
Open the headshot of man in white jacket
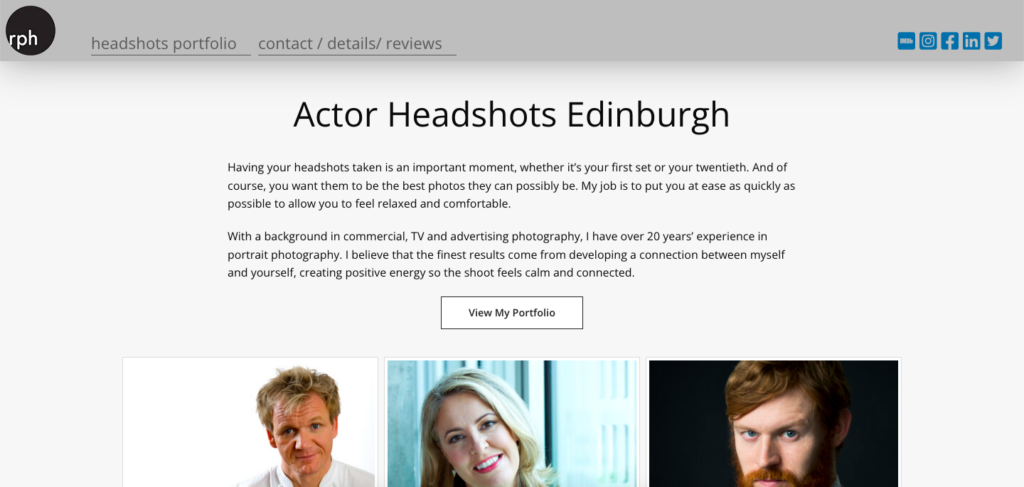[x=250, y=422]
